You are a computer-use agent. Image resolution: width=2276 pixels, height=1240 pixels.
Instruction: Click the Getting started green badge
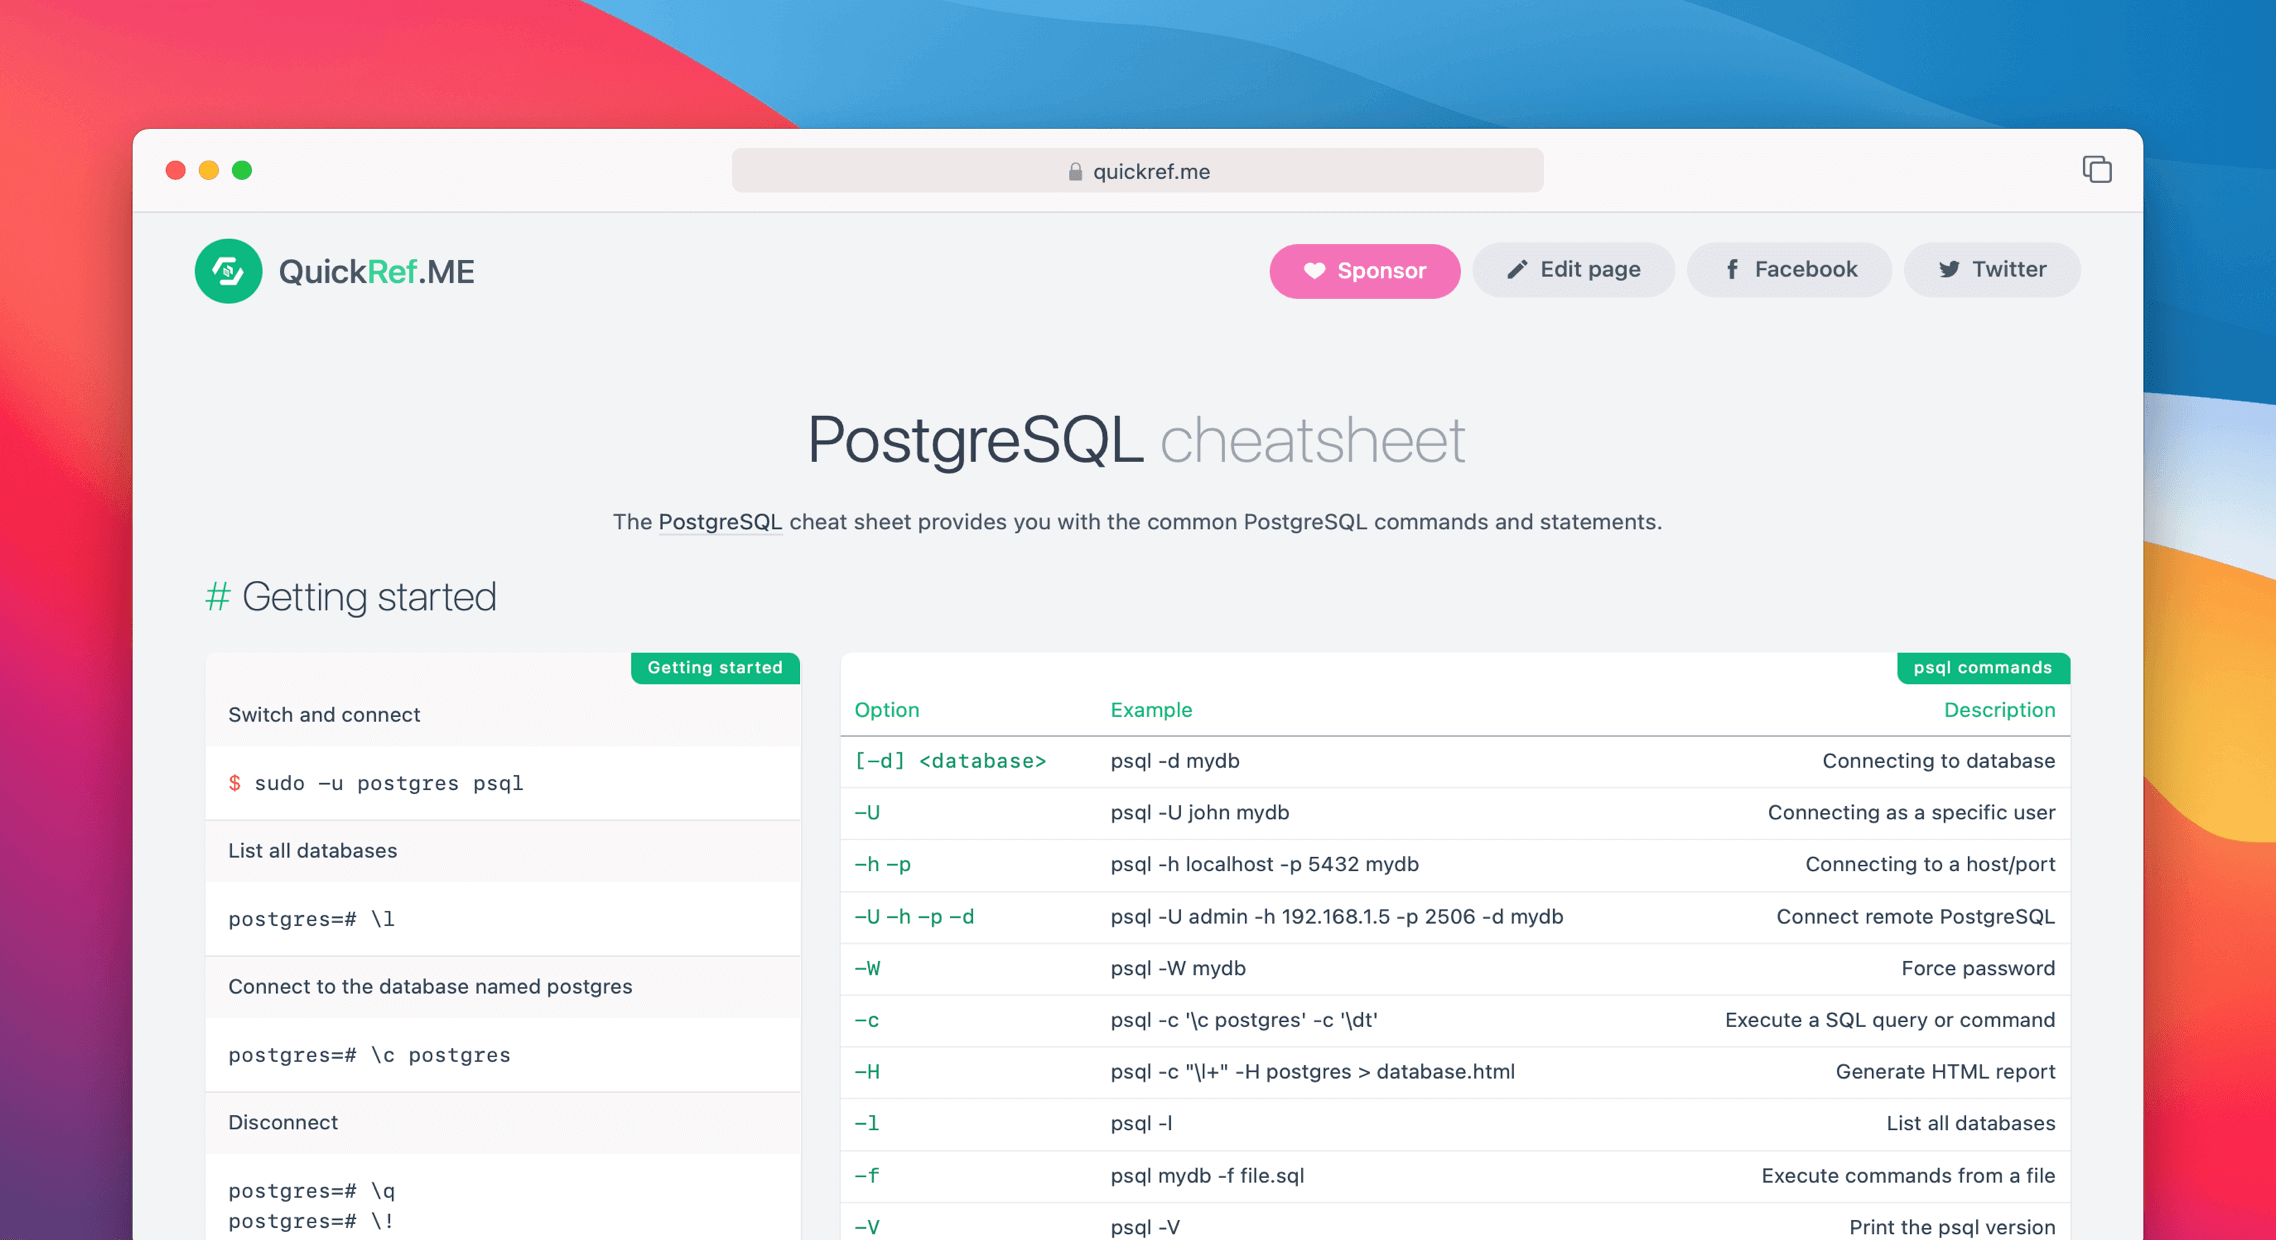[x=715, y=668]
